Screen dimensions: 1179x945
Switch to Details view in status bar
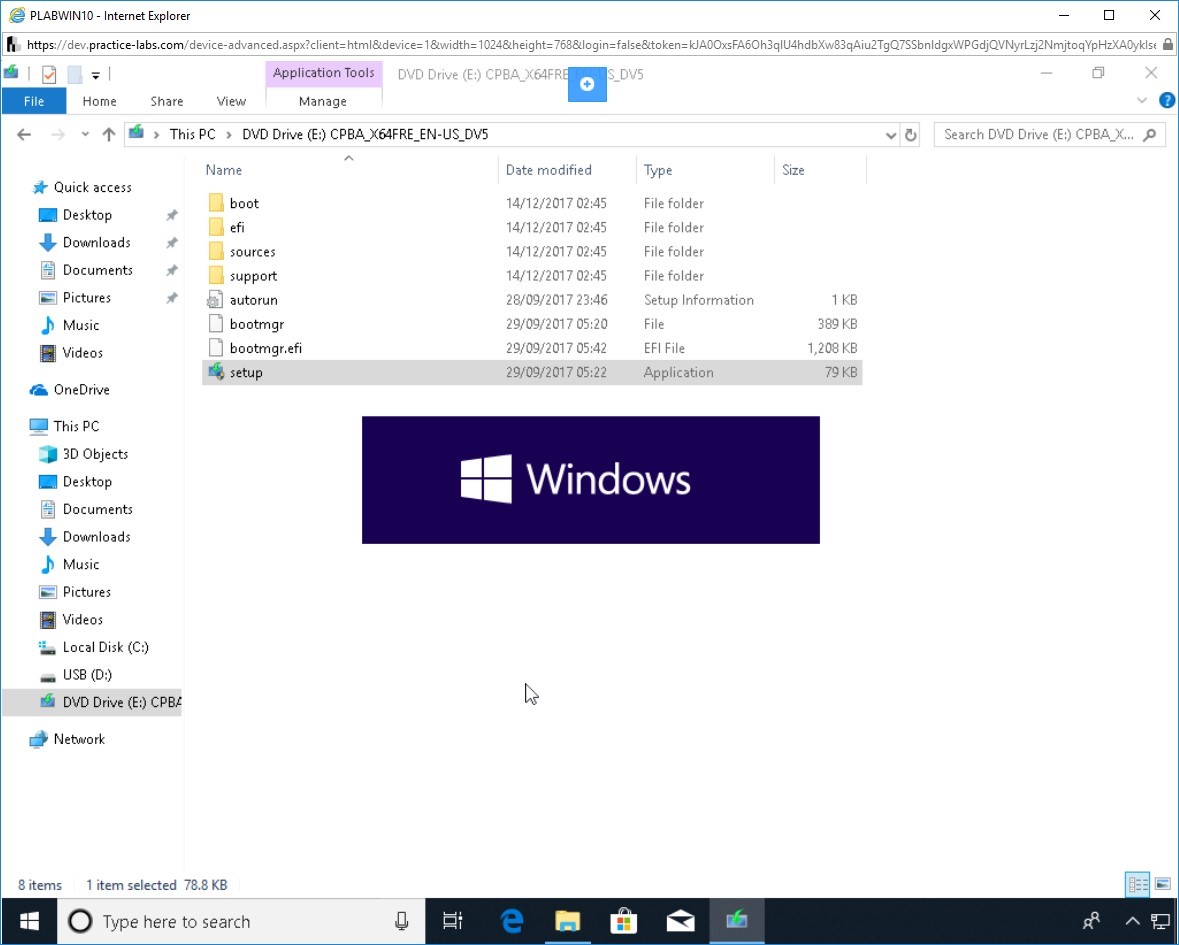[x=1138, y=884]
